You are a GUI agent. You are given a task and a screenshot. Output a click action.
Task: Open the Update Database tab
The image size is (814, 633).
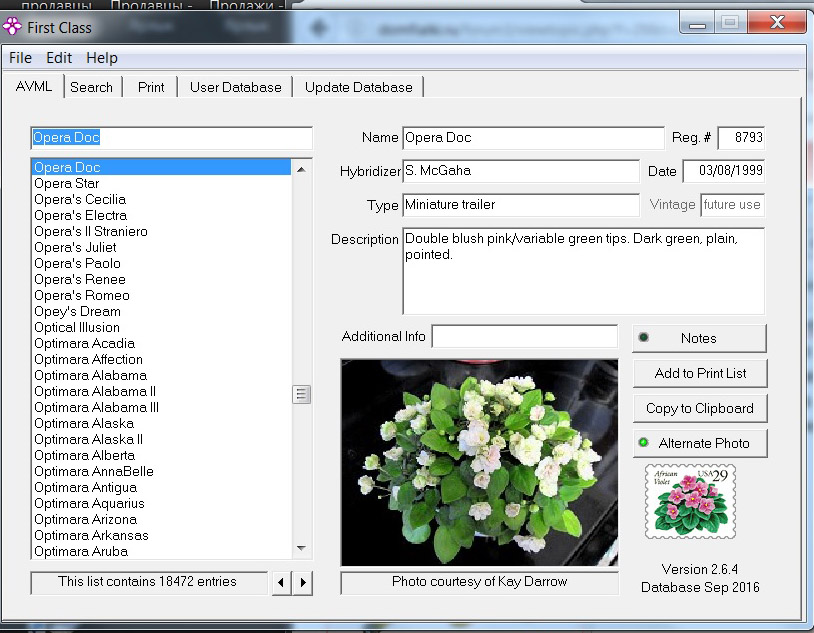coord(359,87)
